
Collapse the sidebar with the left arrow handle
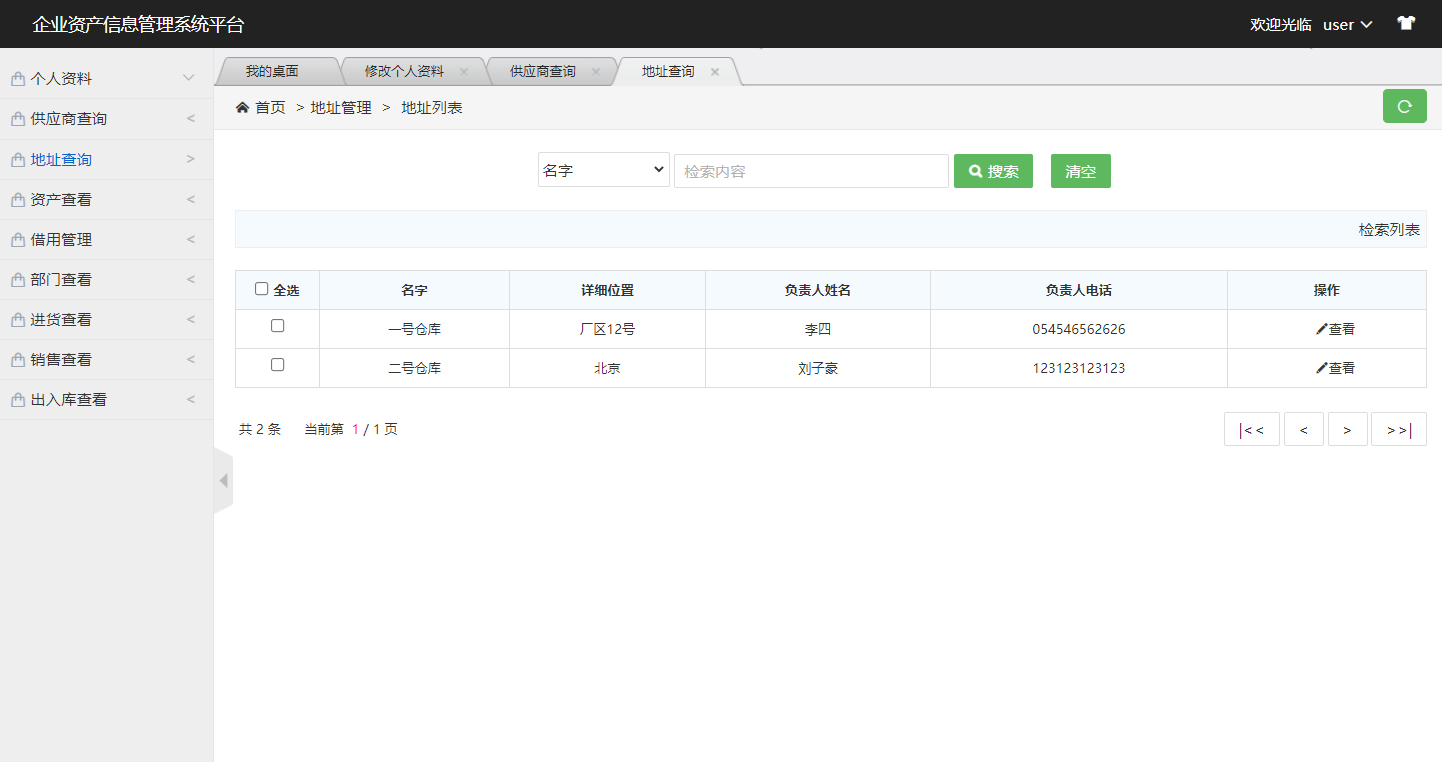(x=222, y=479)
